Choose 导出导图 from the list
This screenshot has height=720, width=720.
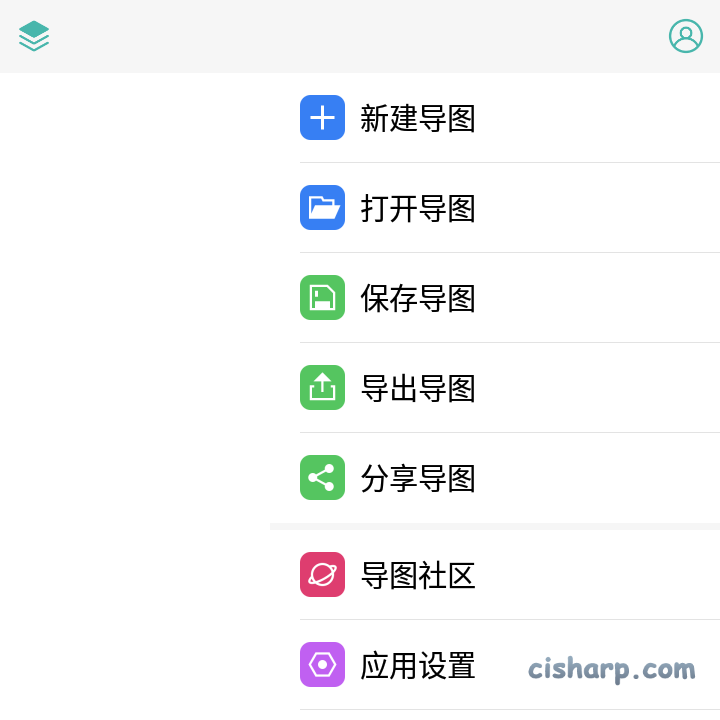(418, 389)
